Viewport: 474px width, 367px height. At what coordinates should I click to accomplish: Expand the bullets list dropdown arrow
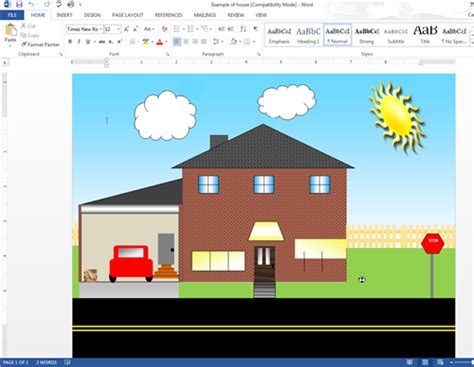click(x=183, y=29)
